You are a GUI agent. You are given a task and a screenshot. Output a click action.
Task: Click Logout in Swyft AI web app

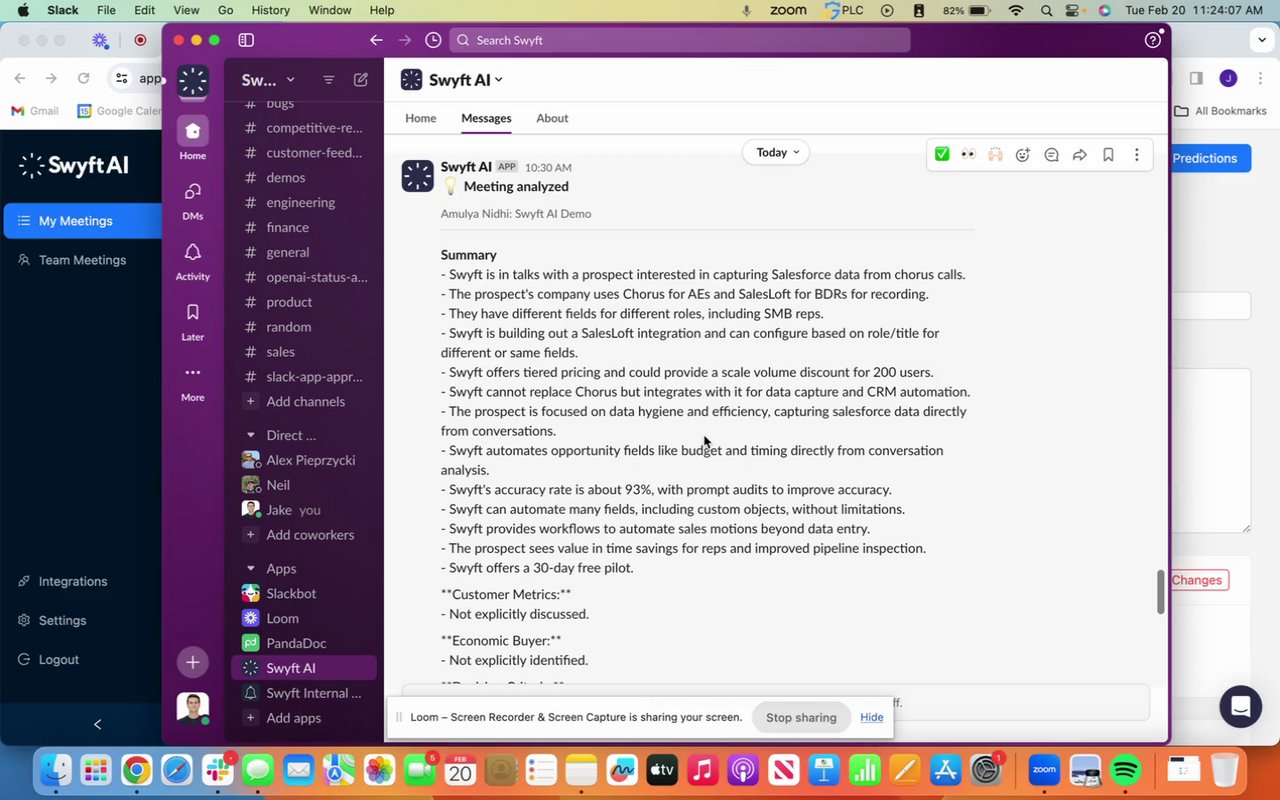click(x=59, y=660)
